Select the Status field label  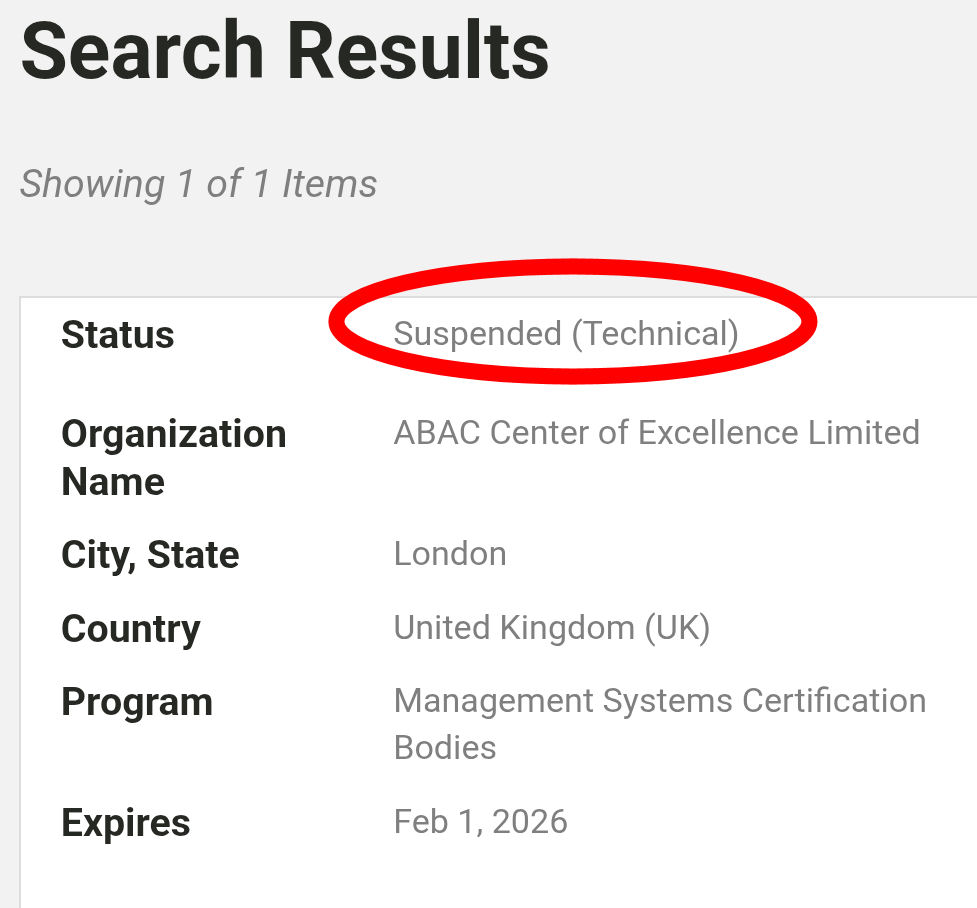118,335
